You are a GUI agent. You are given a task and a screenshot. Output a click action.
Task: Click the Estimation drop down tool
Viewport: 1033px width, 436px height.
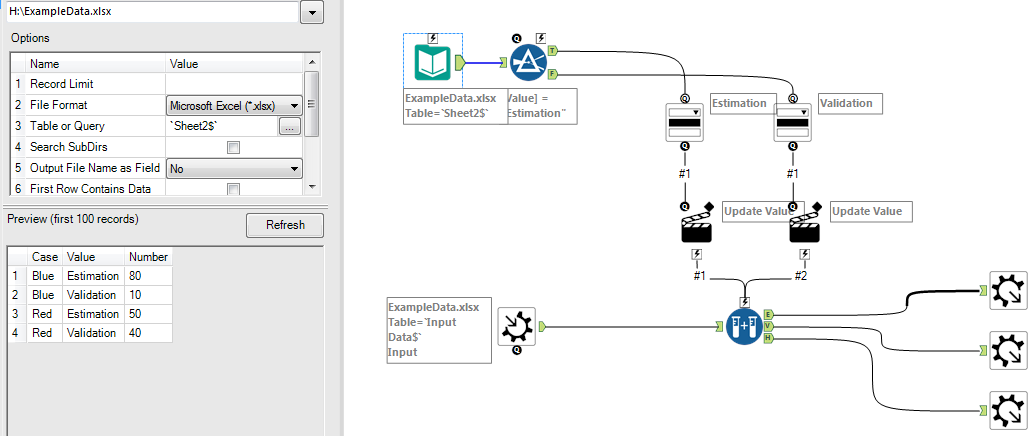click(685, 123)
